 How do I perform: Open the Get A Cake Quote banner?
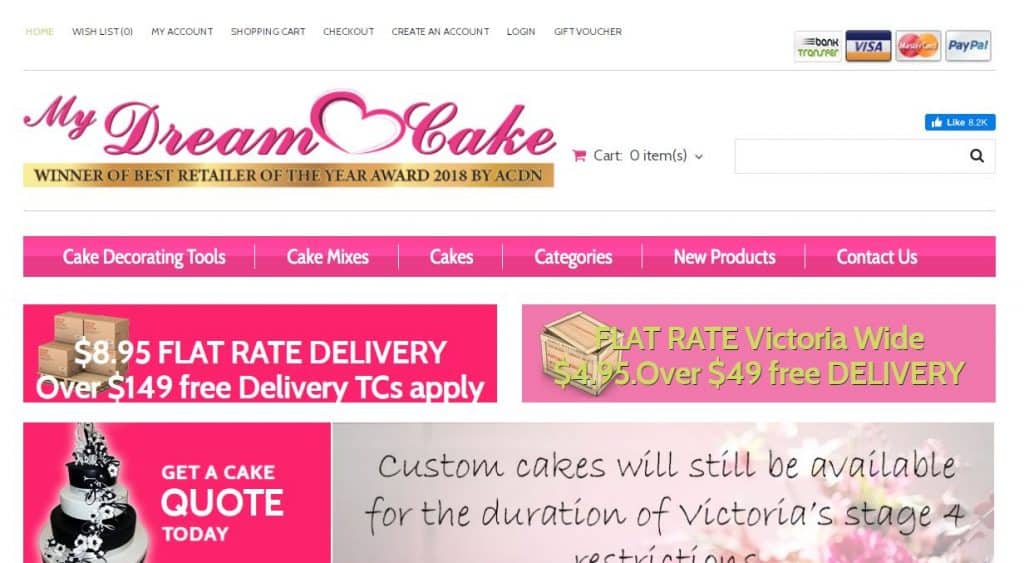click(177, 492)
